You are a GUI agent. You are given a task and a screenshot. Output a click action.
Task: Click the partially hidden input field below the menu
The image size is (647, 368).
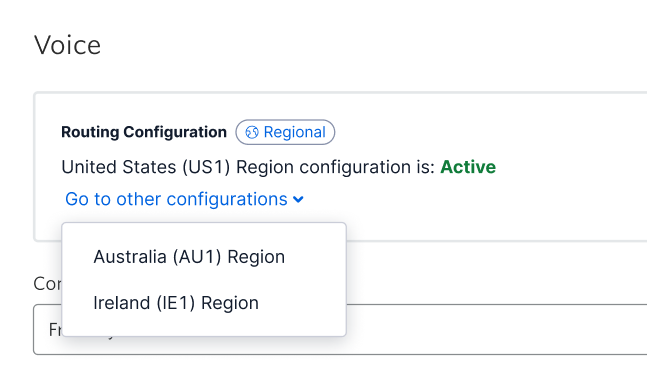[x=495, y=330]
